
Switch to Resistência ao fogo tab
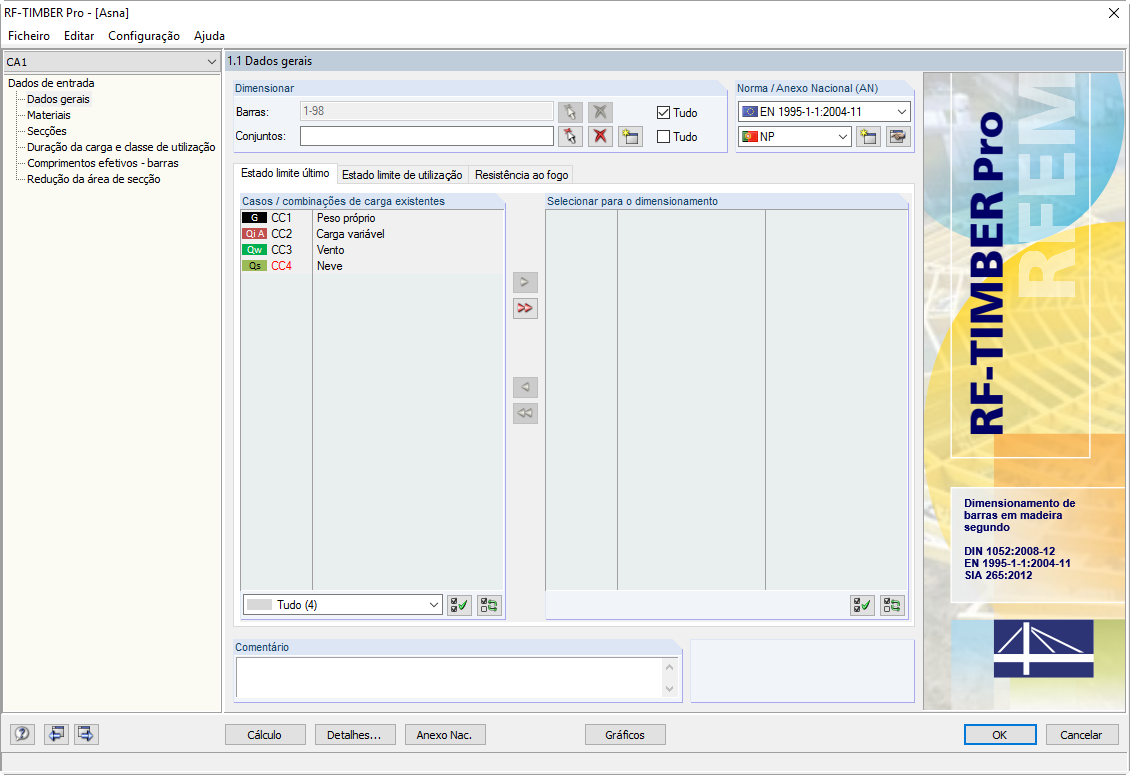point(522,174)
